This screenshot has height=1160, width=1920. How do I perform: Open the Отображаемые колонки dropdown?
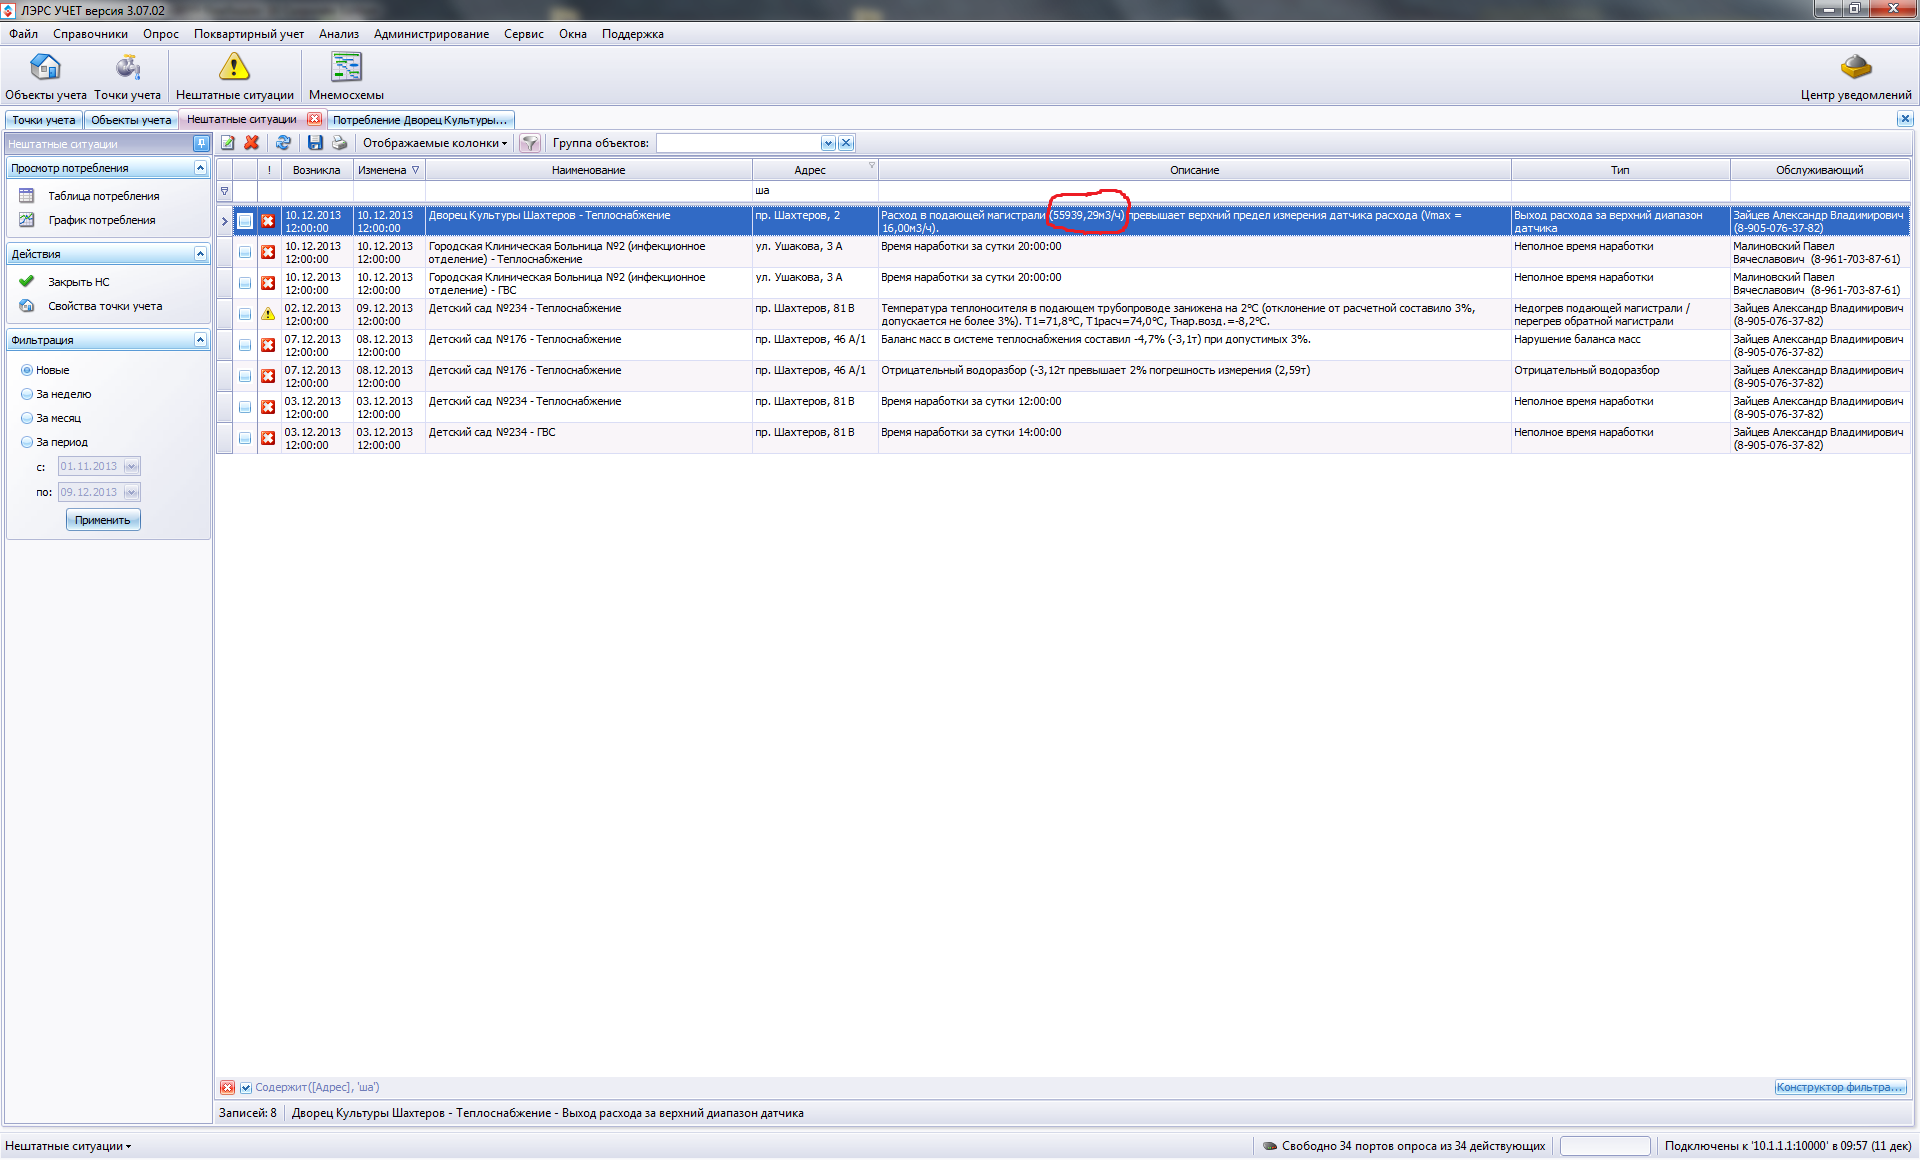[x=435, y=143]
